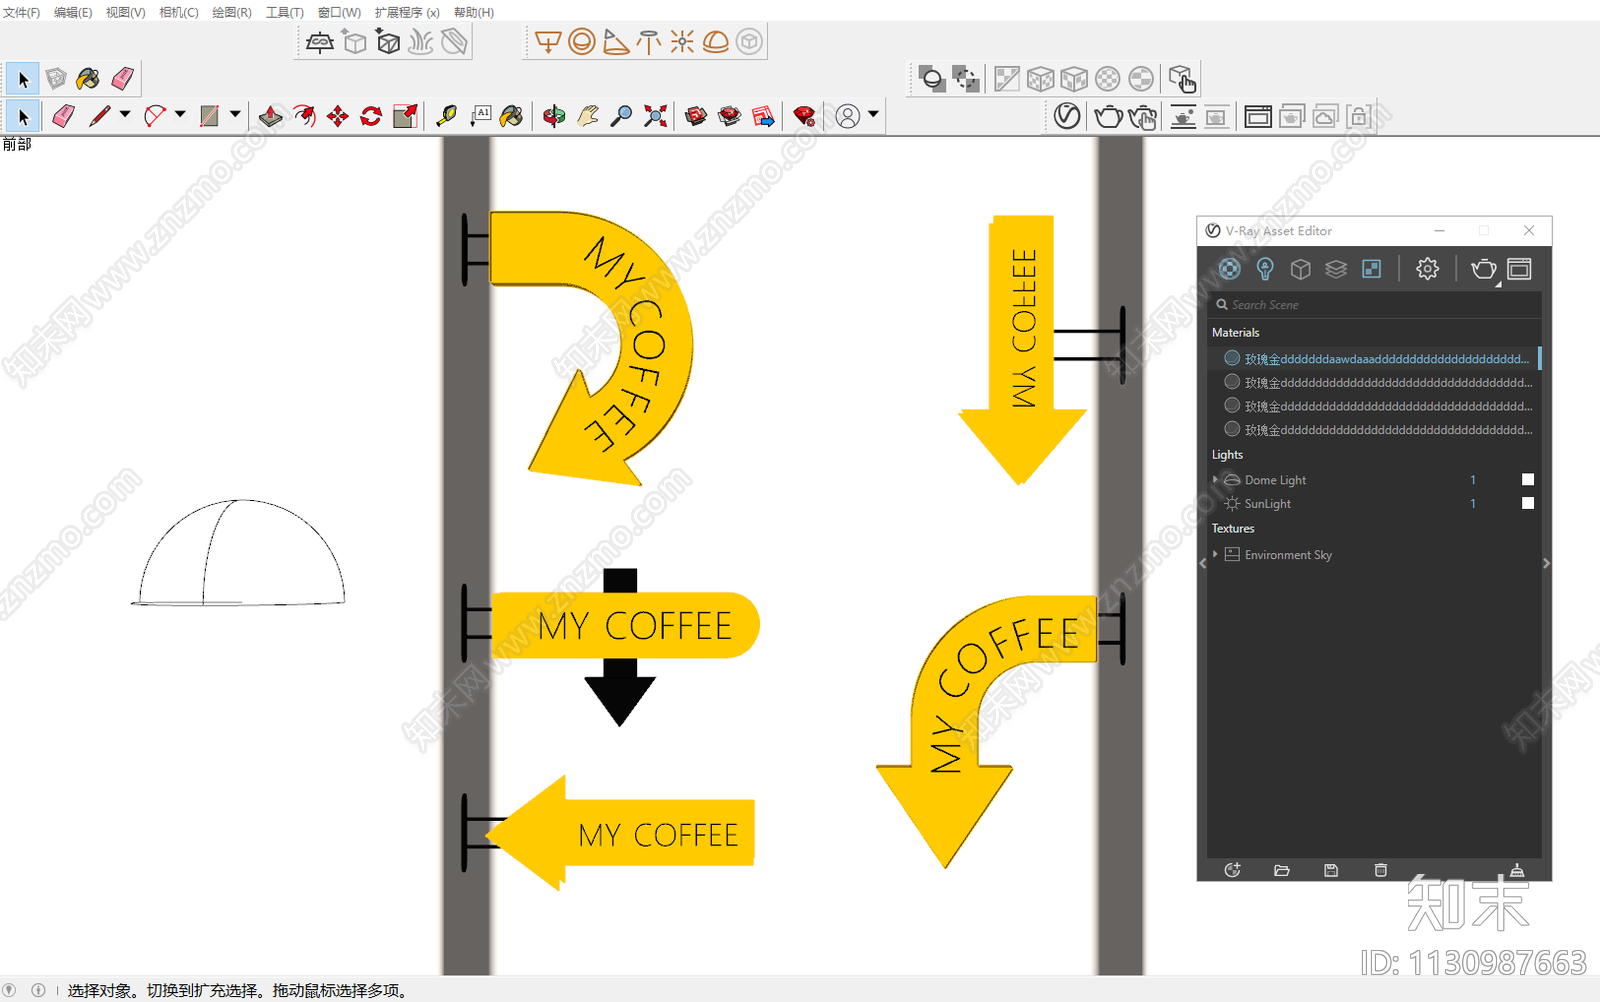Open the pencil tool dropdown arrow
1600x1002 pixels.
[125, 114]
